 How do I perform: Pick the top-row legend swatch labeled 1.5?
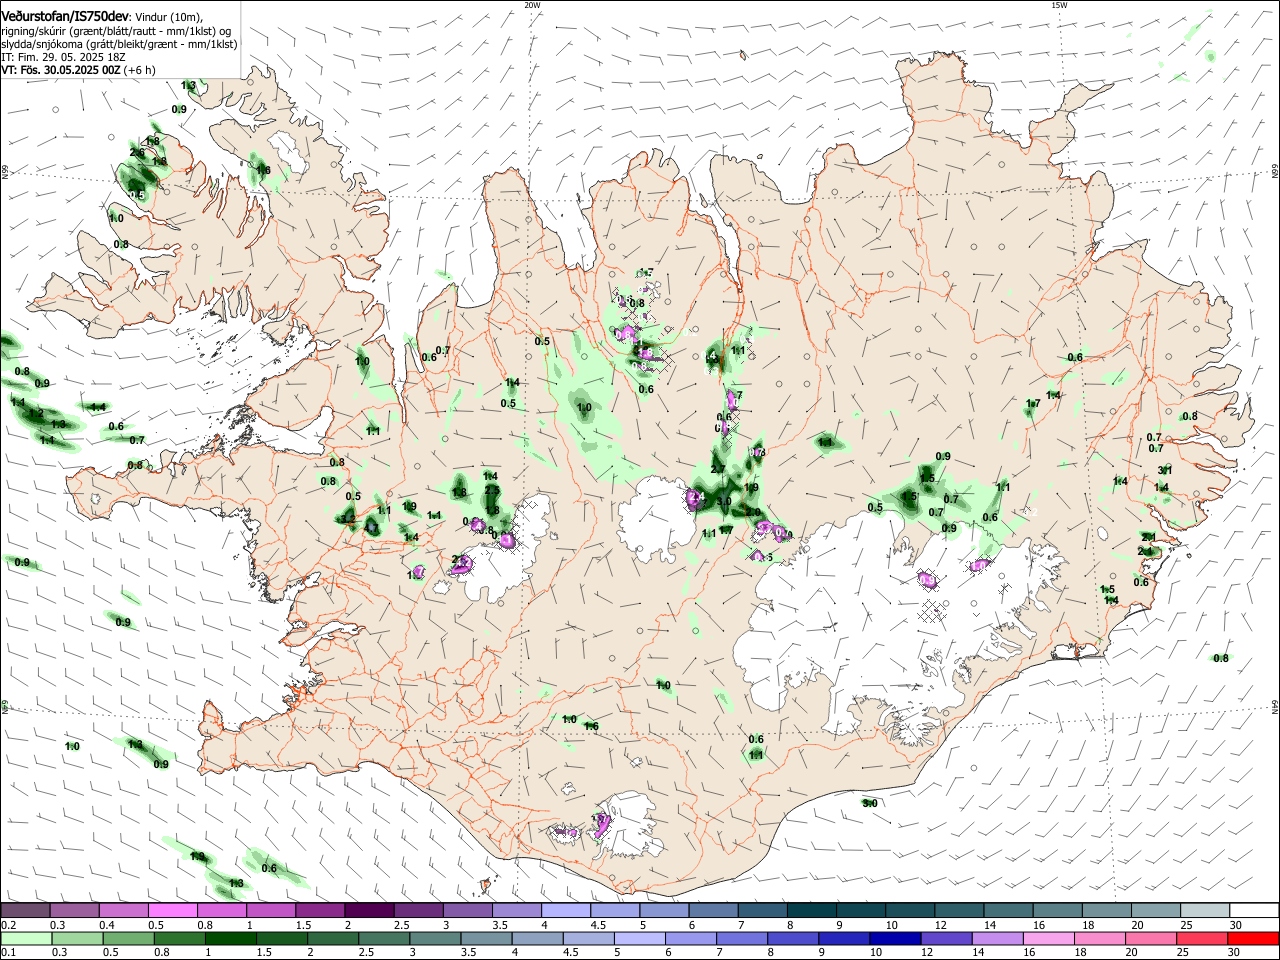tap(319, 910)
